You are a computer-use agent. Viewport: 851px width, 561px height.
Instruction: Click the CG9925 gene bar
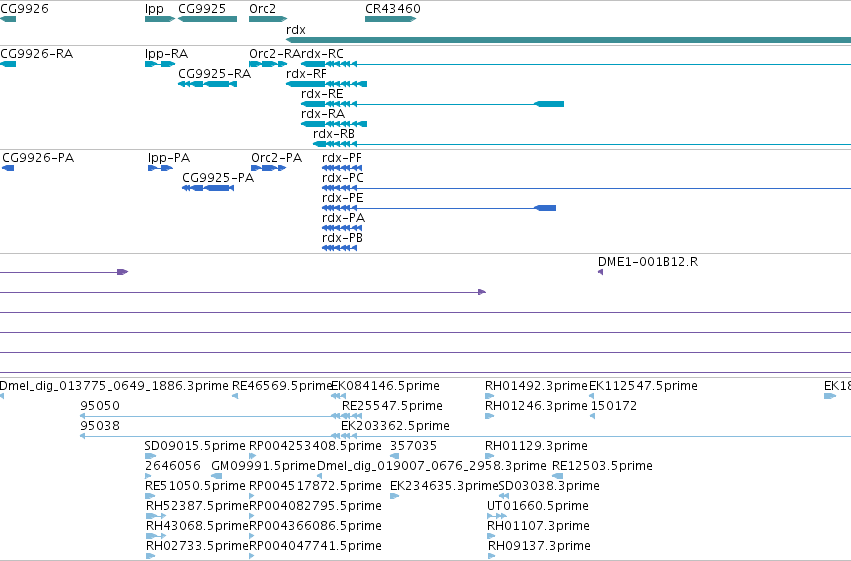(207, 19)
